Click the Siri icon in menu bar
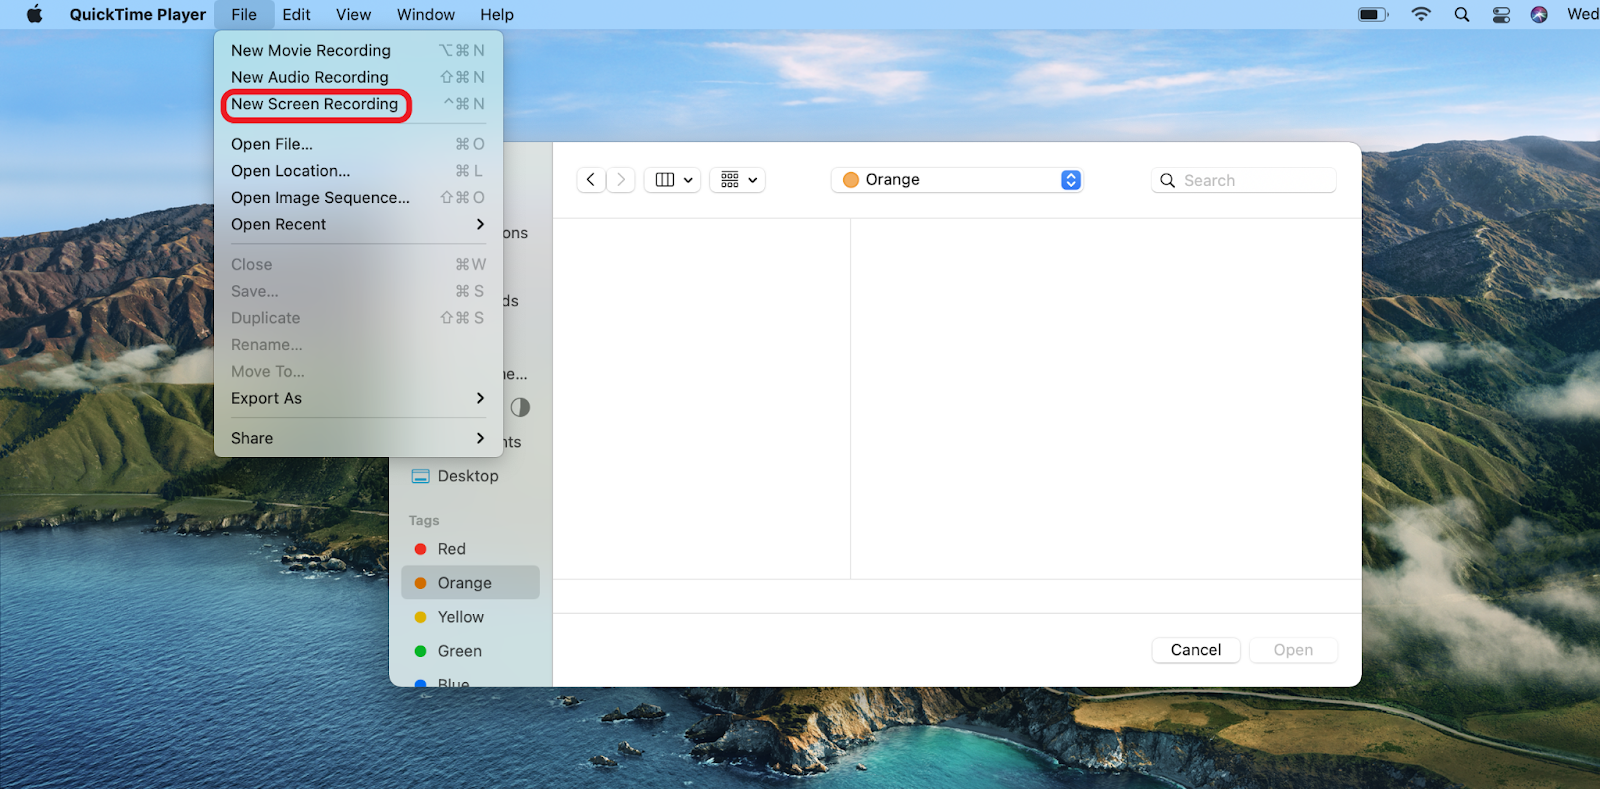This screenshot has height=789, width=1600. pyautogui.click(x=1539, y=14)
